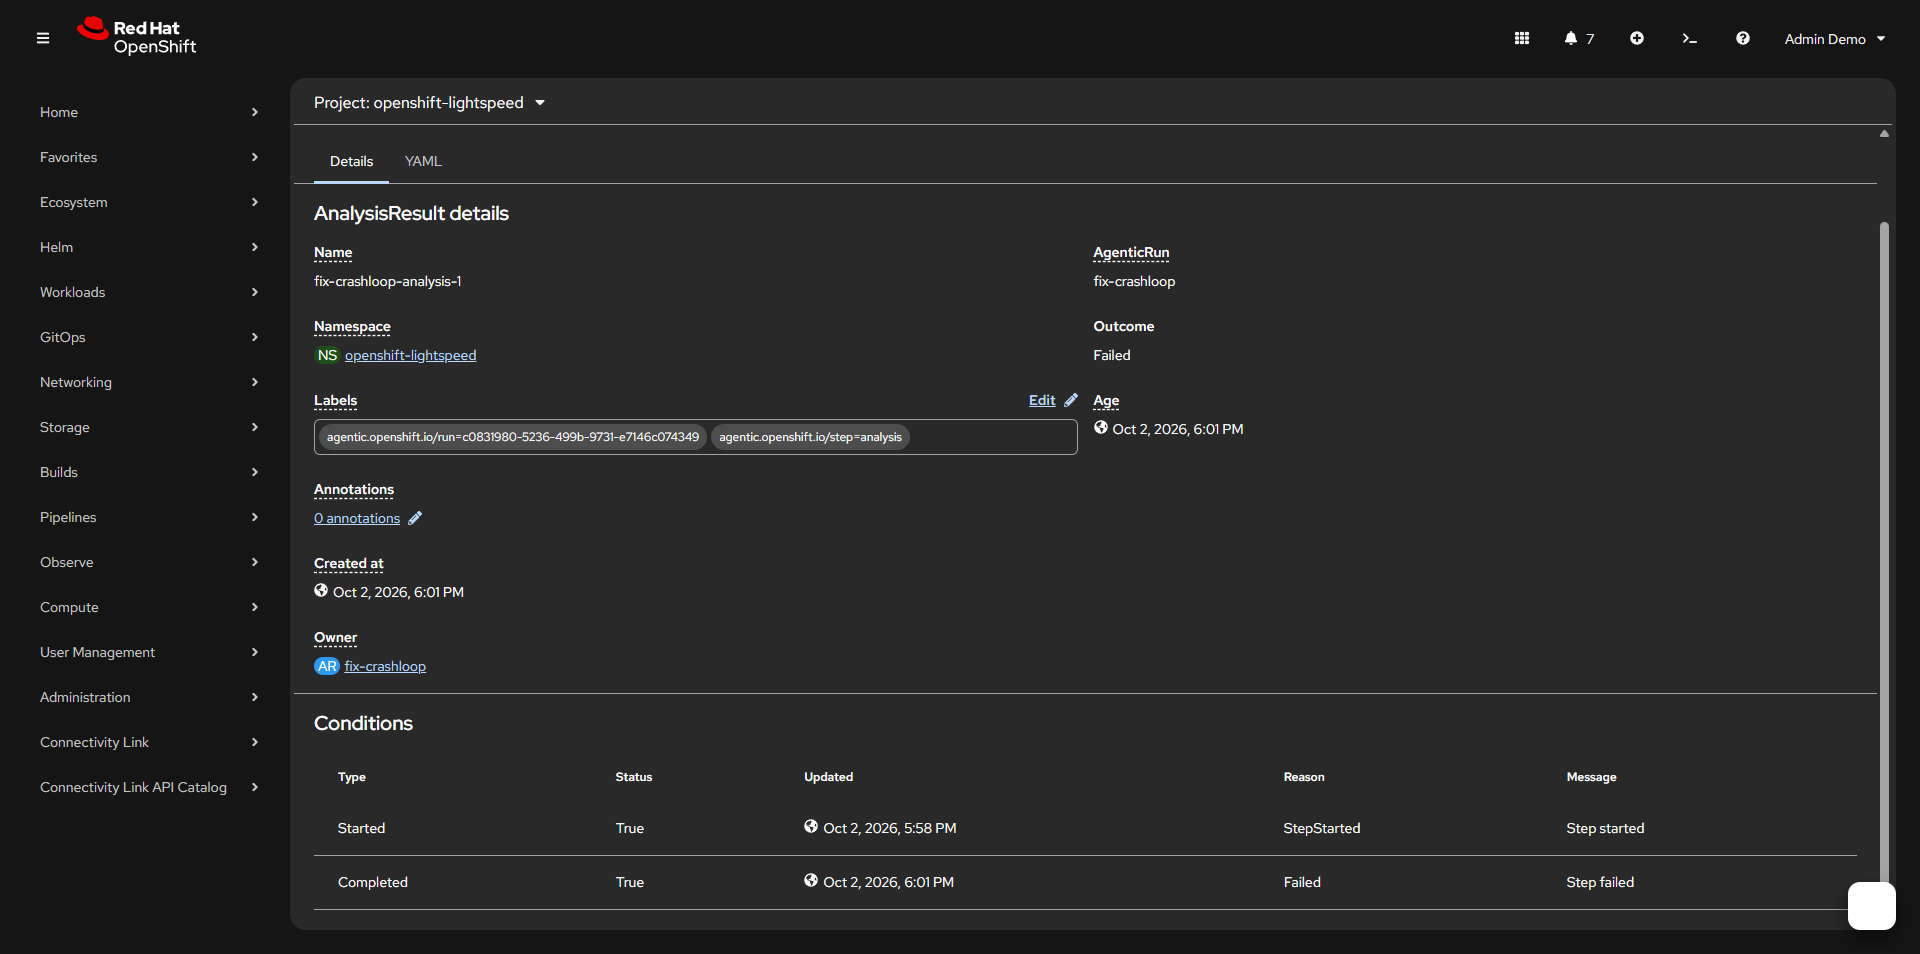Open the Project openshift-lightspeed dropdown

click(x=430, y=103)
